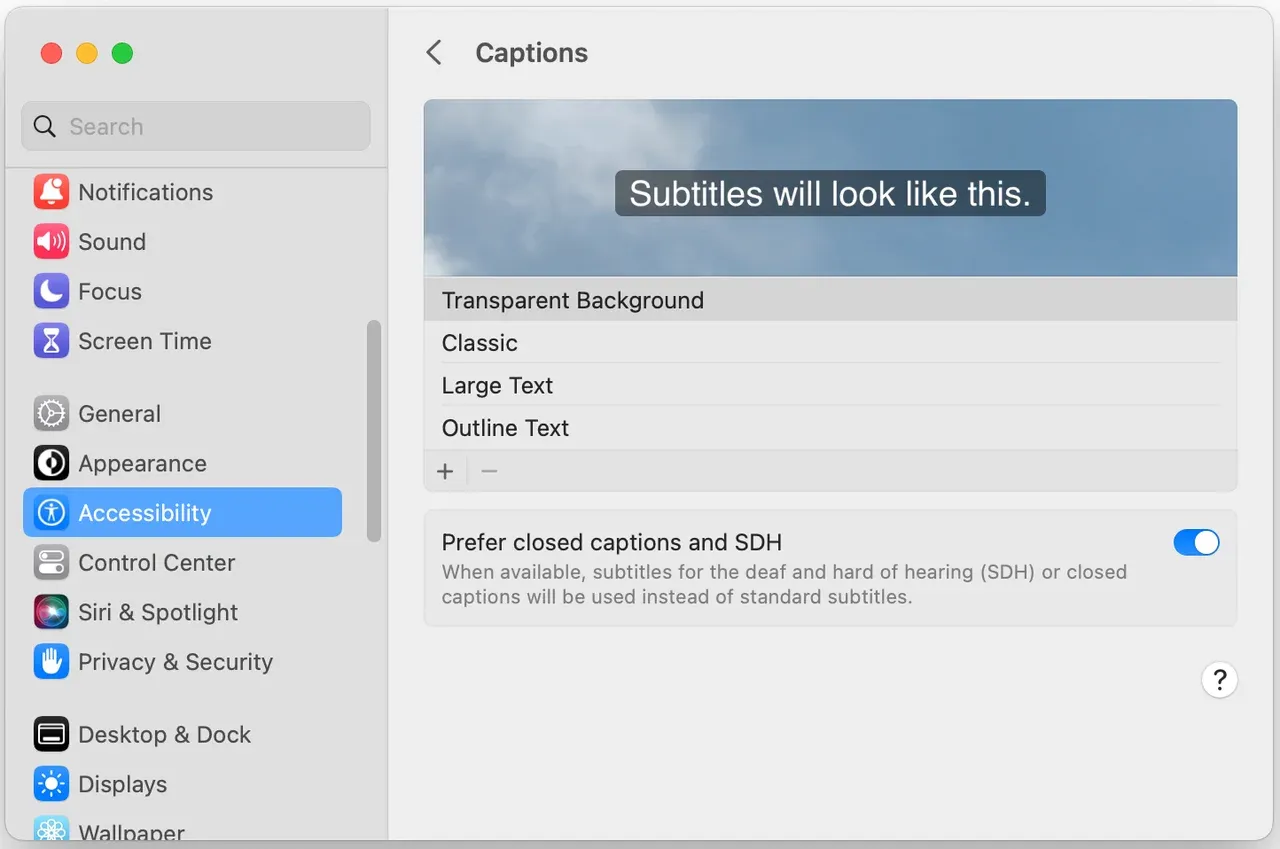Click the 'Subtitles will look like this.' sample text

coord(830,193)
